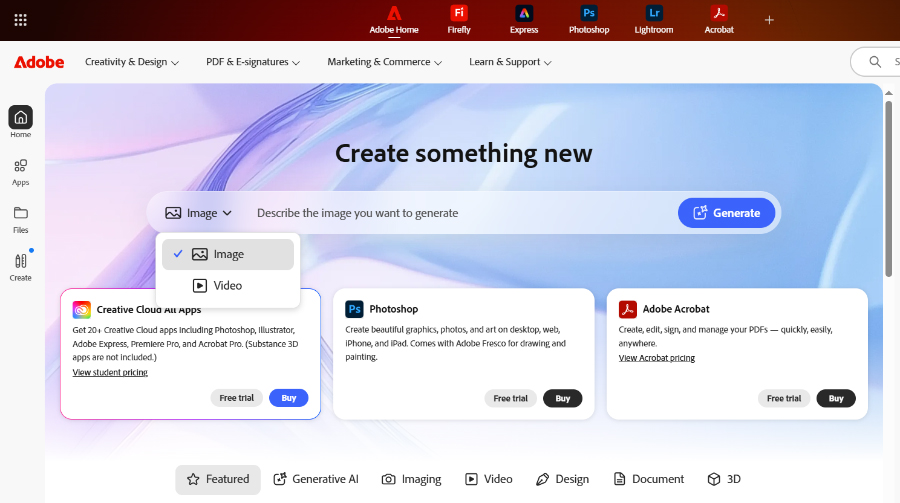Select the Document tab
The height and width of the screenshot is (503, 900).
[x=649, y=479]
